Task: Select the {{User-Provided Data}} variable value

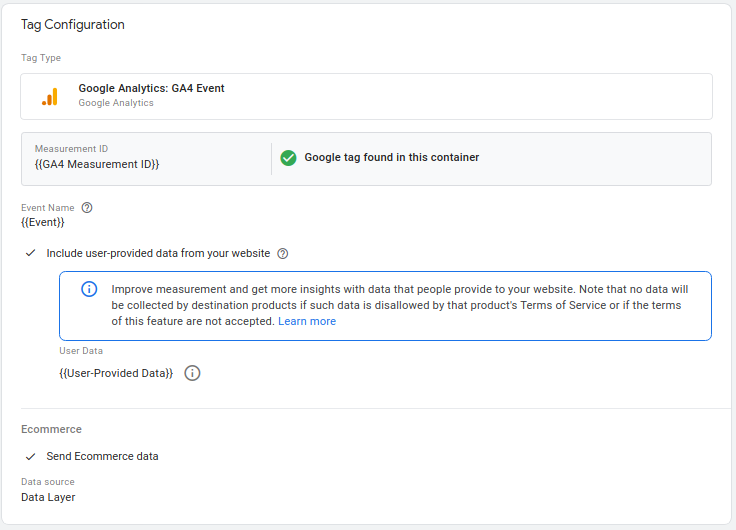Action: [116, 373]
